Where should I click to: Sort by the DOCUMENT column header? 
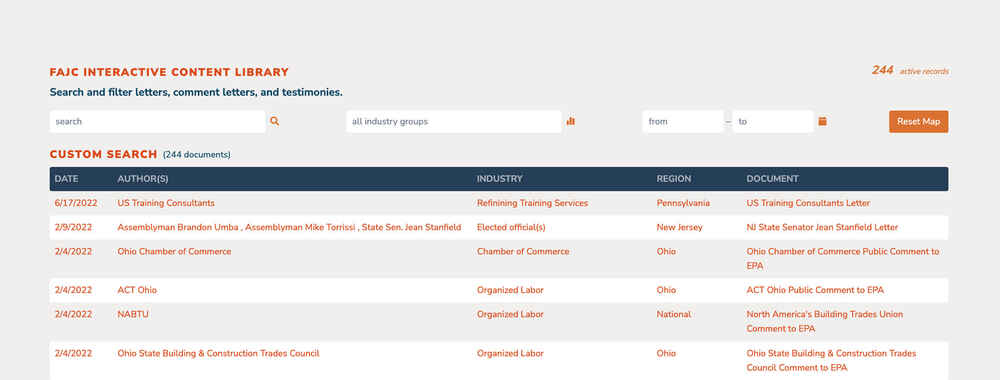coord(772,179)
